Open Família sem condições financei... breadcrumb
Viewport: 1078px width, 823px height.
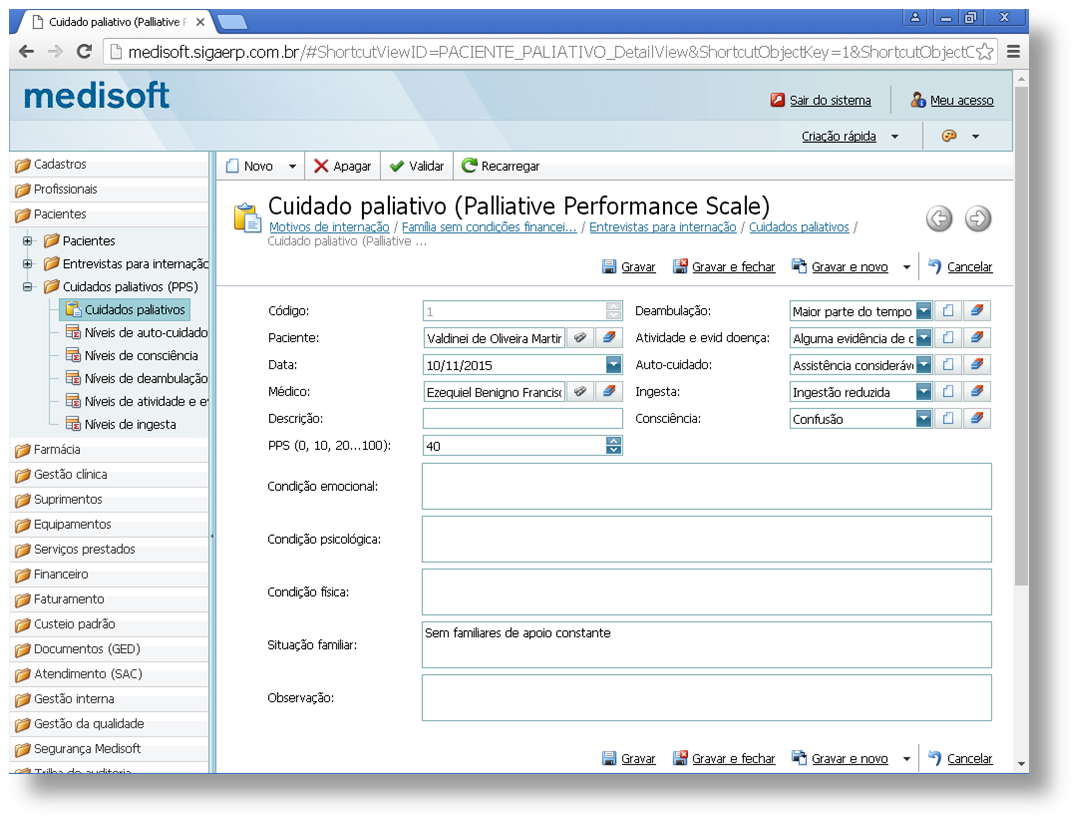[489, 227]
